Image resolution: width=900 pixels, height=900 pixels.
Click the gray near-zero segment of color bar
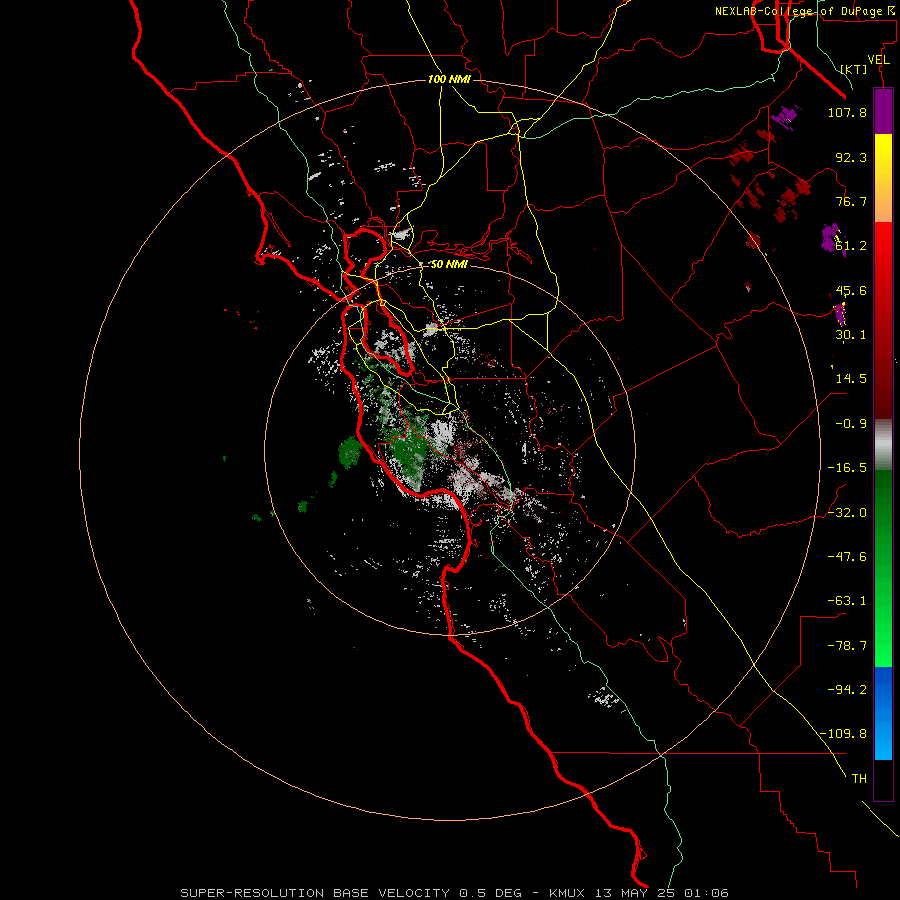pyautogui.click(x=883, y=444)
